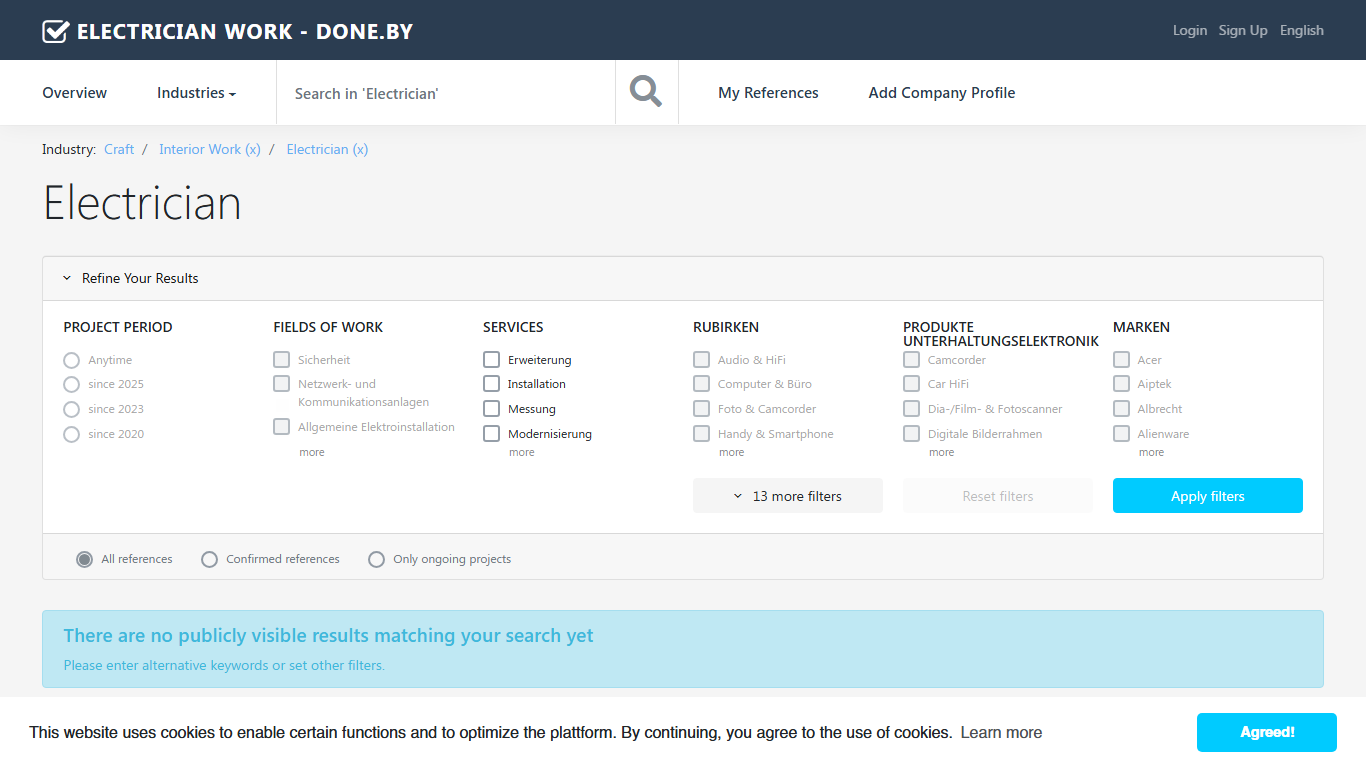This screenshot has height=768, width=1366.
Task: Show more Rubriken options
Action: click(x=732, y=453)
